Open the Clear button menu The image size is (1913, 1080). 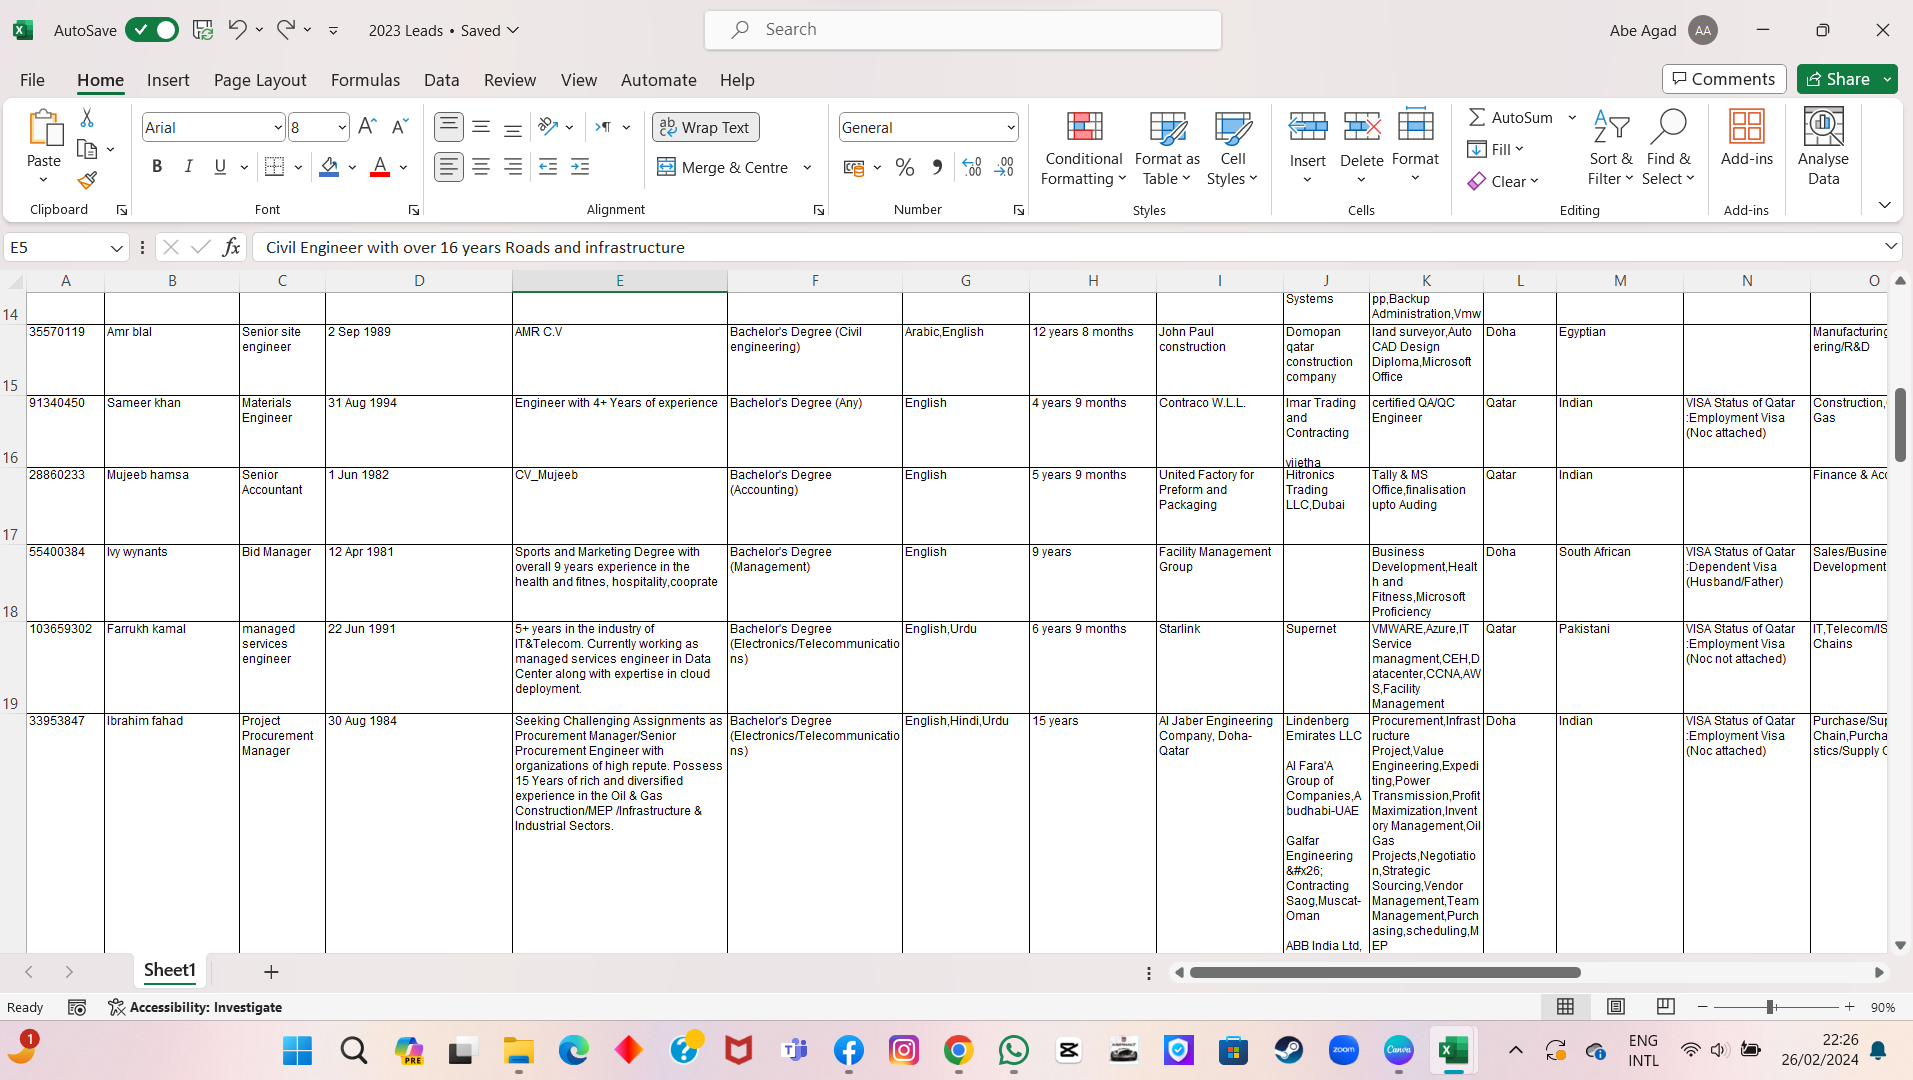point(1503,181)
